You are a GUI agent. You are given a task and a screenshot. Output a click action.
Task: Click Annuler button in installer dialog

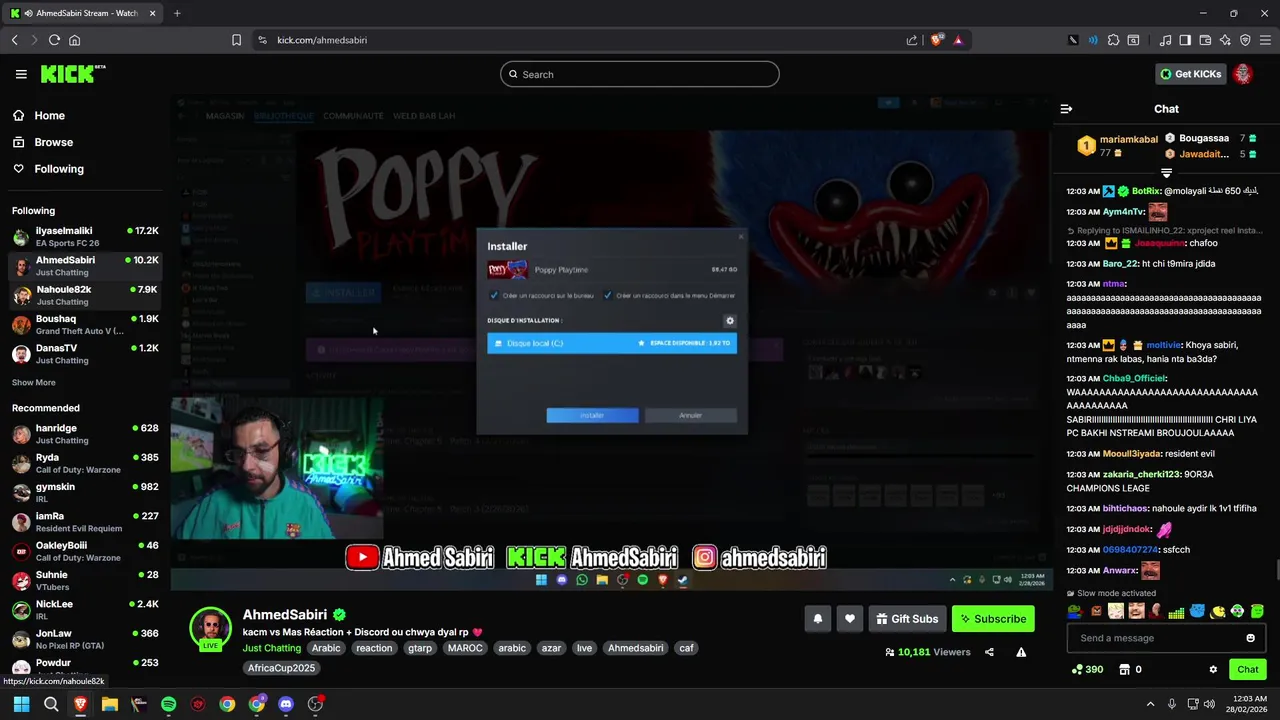(690, 415)
